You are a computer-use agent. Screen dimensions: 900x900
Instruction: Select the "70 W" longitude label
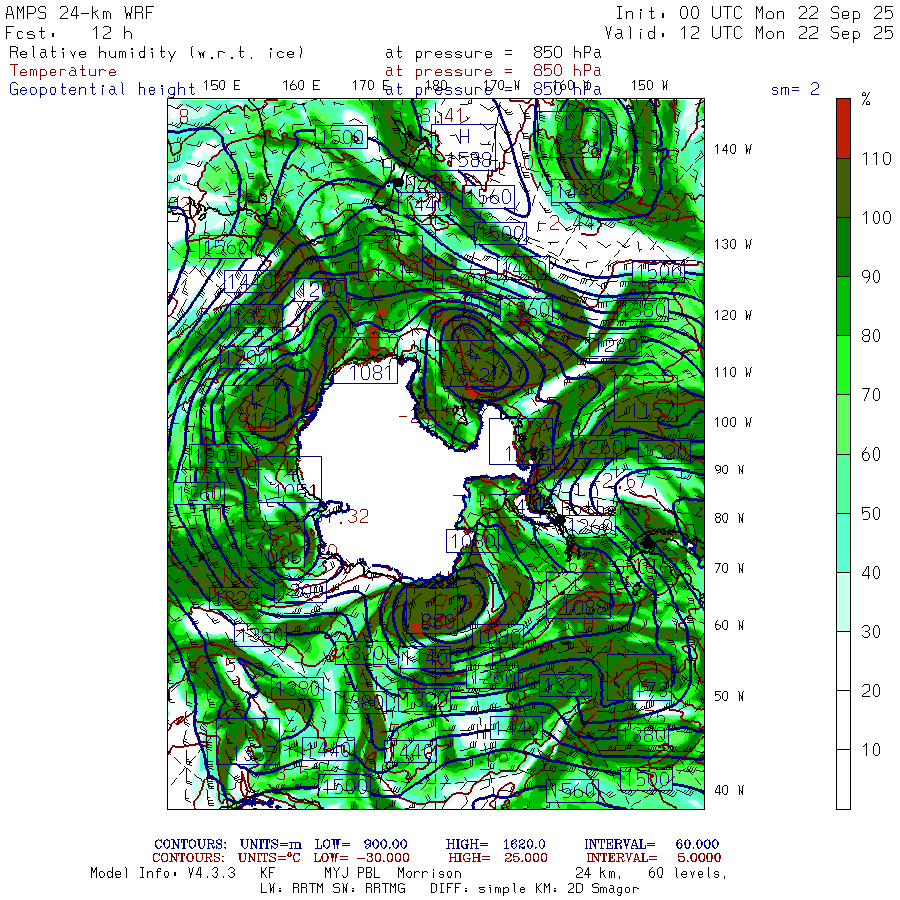coord(729,568)
